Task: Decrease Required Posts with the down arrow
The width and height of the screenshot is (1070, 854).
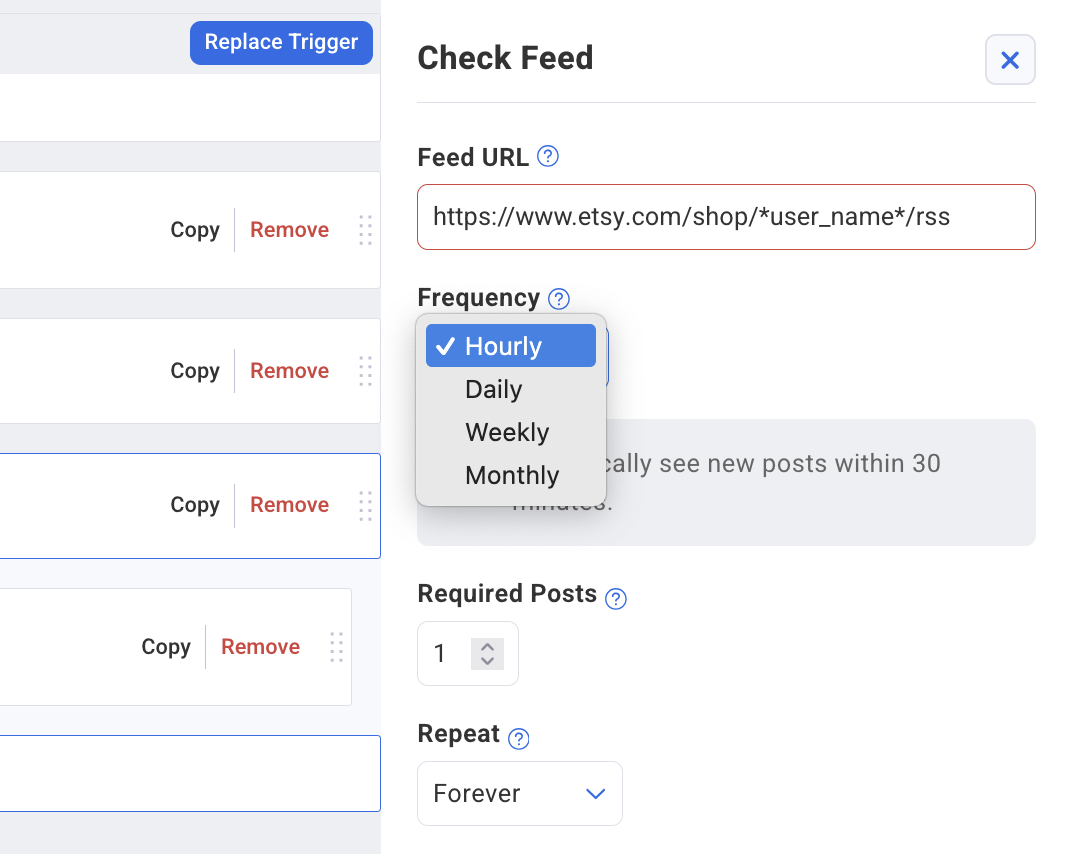Action: [x=487, y=661]
